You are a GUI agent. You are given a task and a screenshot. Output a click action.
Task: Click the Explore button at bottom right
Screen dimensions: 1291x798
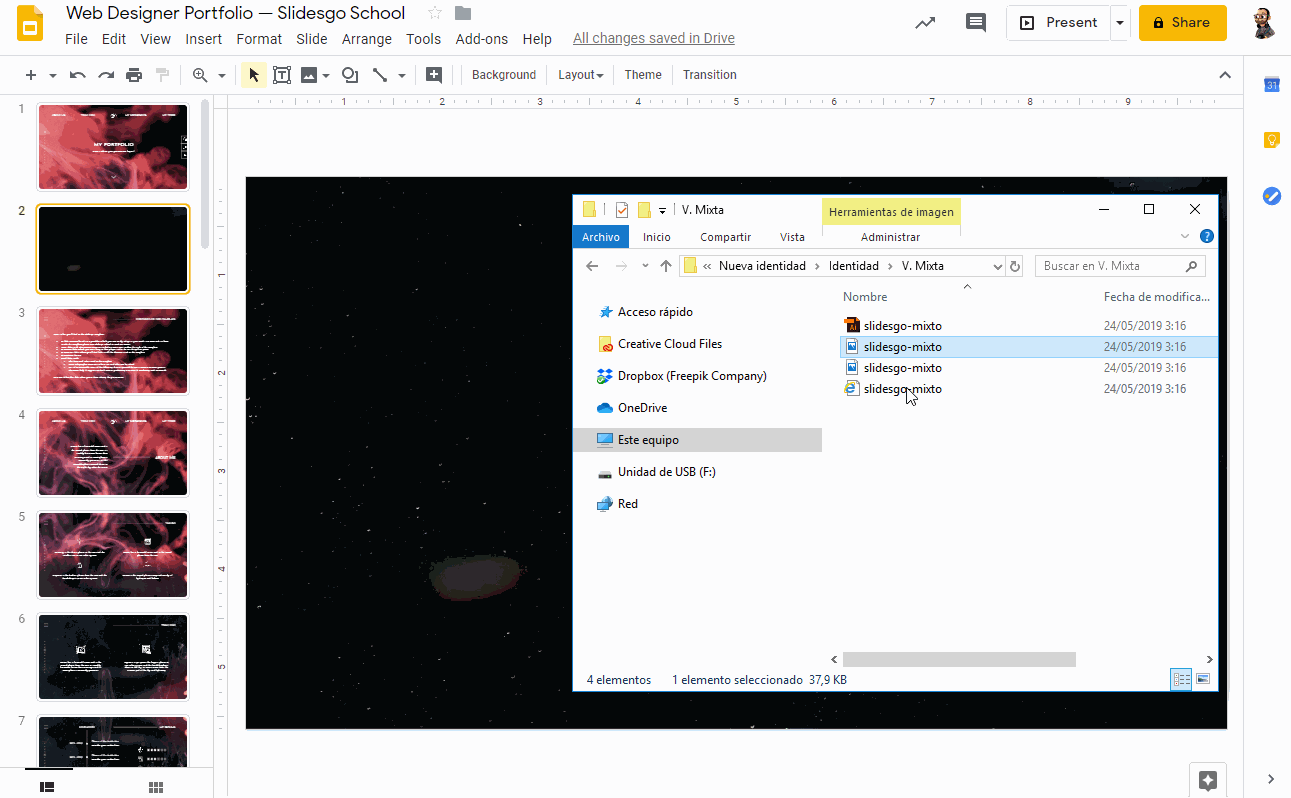click(x=1207, y=780)
